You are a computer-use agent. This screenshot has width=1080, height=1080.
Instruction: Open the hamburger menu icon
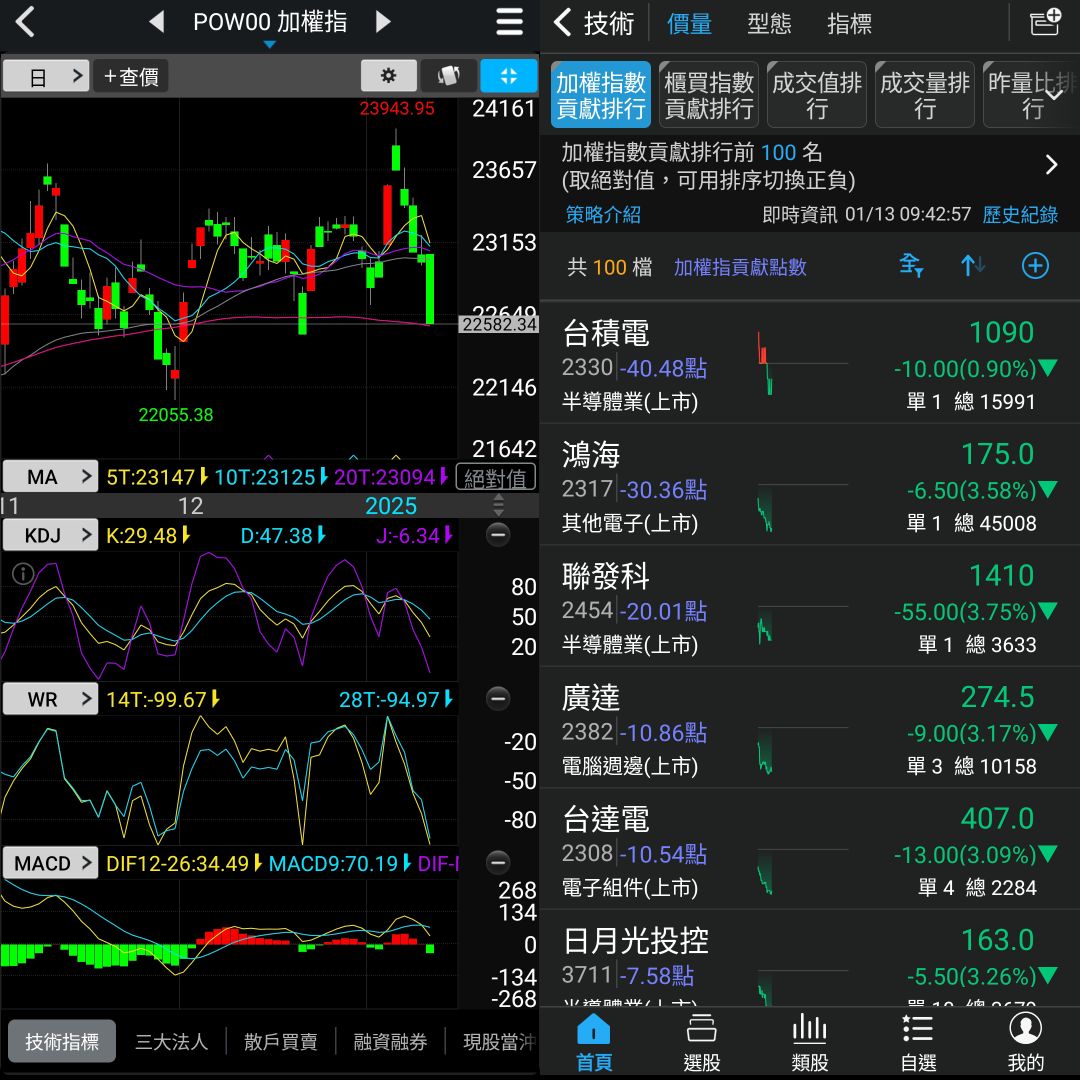[x=509, y=23]
